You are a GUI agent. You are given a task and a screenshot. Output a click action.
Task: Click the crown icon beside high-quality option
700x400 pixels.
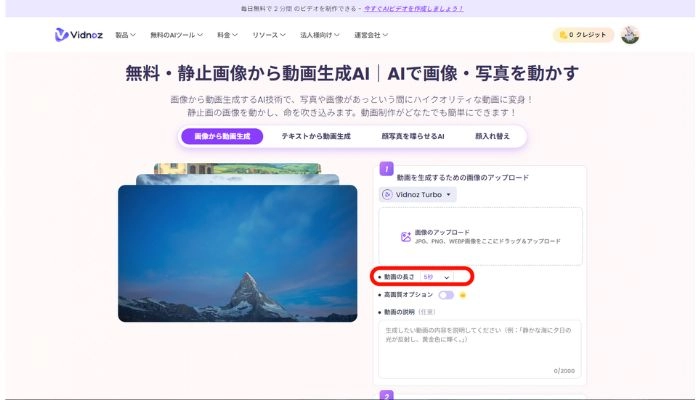[464, 295]
